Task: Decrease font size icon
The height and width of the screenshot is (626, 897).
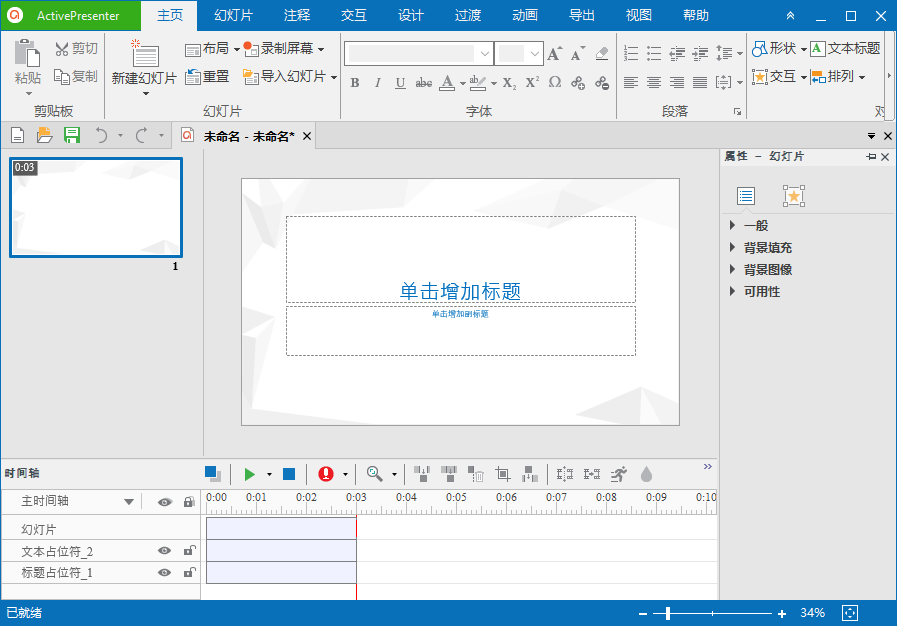Action: 578,54
